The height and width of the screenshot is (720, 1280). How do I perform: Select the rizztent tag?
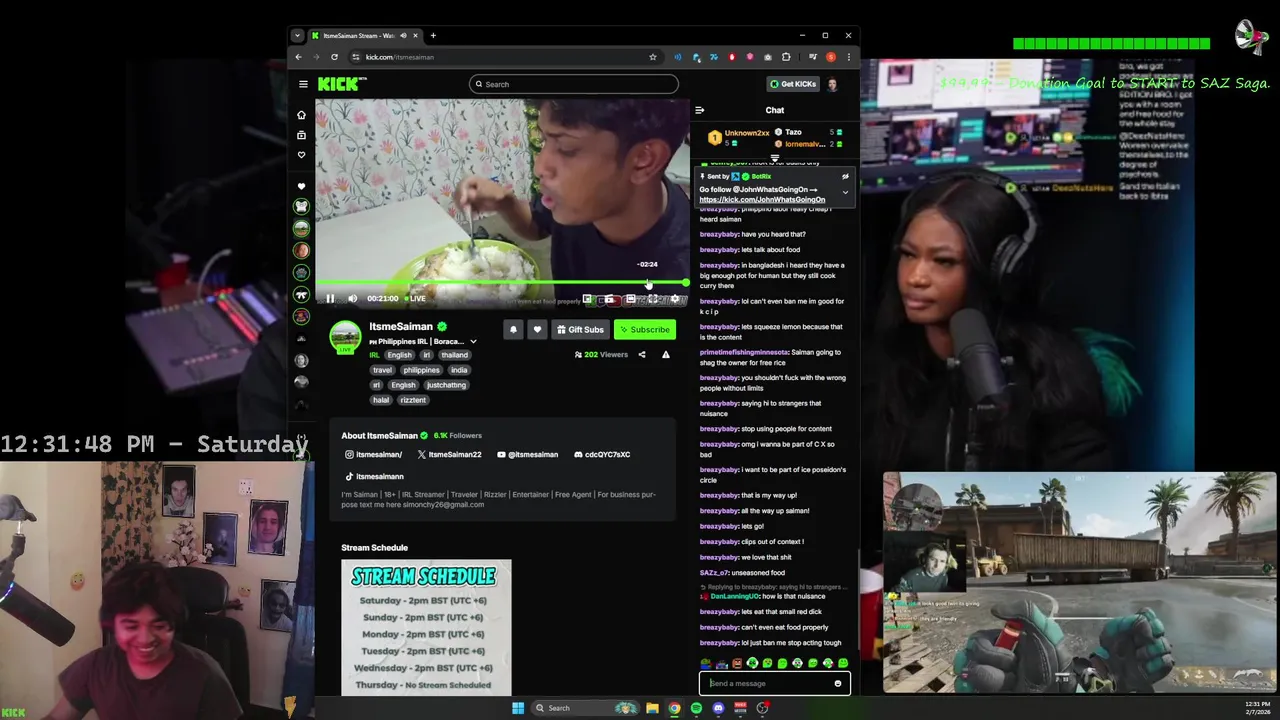(413, 400)
